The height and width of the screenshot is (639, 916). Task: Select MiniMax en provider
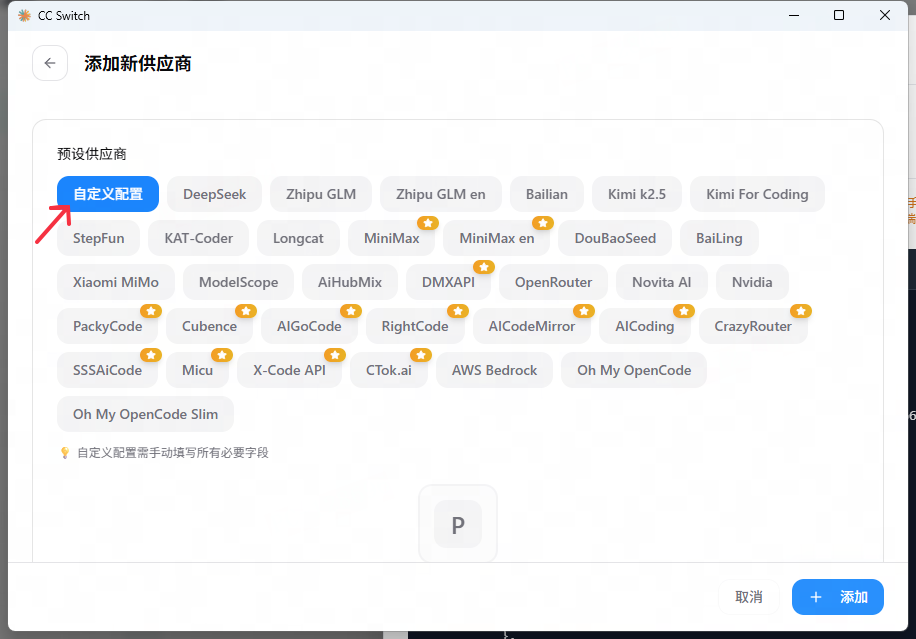(x=497, y=238)
